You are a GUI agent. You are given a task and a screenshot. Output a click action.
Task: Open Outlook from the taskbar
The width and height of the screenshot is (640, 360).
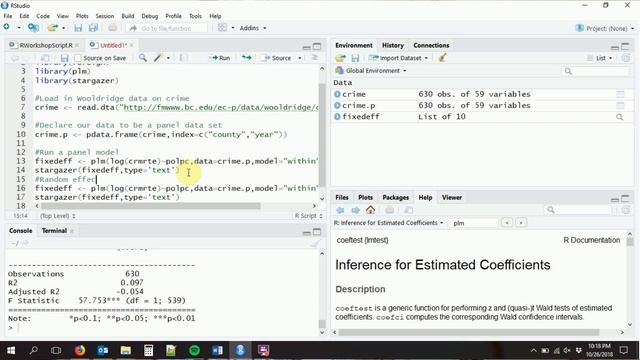[102, 350]
